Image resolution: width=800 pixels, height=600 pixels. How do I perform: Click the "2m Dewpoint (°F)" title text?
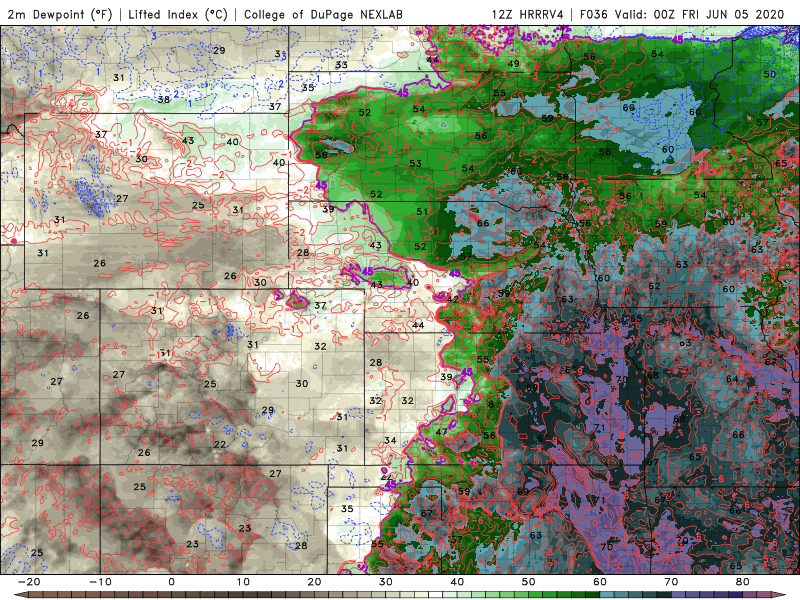(x=59, y=14)
